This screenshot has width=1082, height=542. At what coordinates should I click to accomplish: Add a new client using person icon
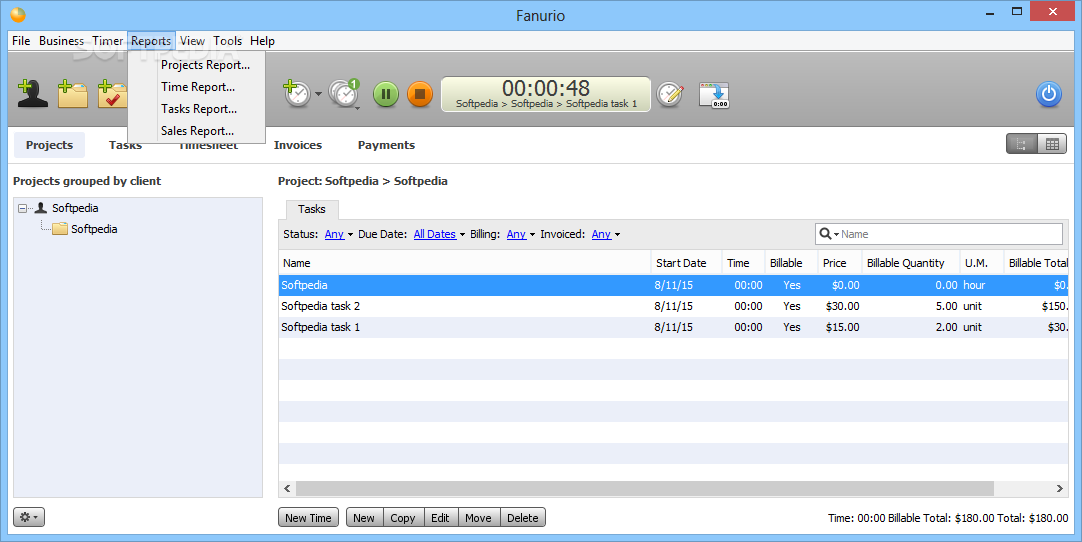[x=32, y=93]
